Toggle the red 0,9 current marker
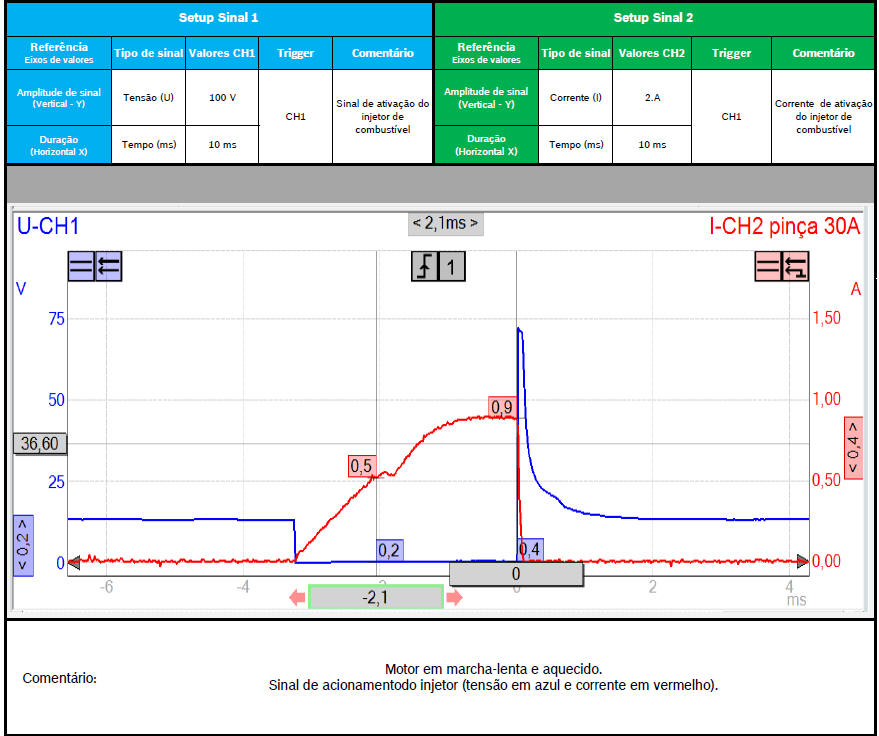 pos(501,406)
